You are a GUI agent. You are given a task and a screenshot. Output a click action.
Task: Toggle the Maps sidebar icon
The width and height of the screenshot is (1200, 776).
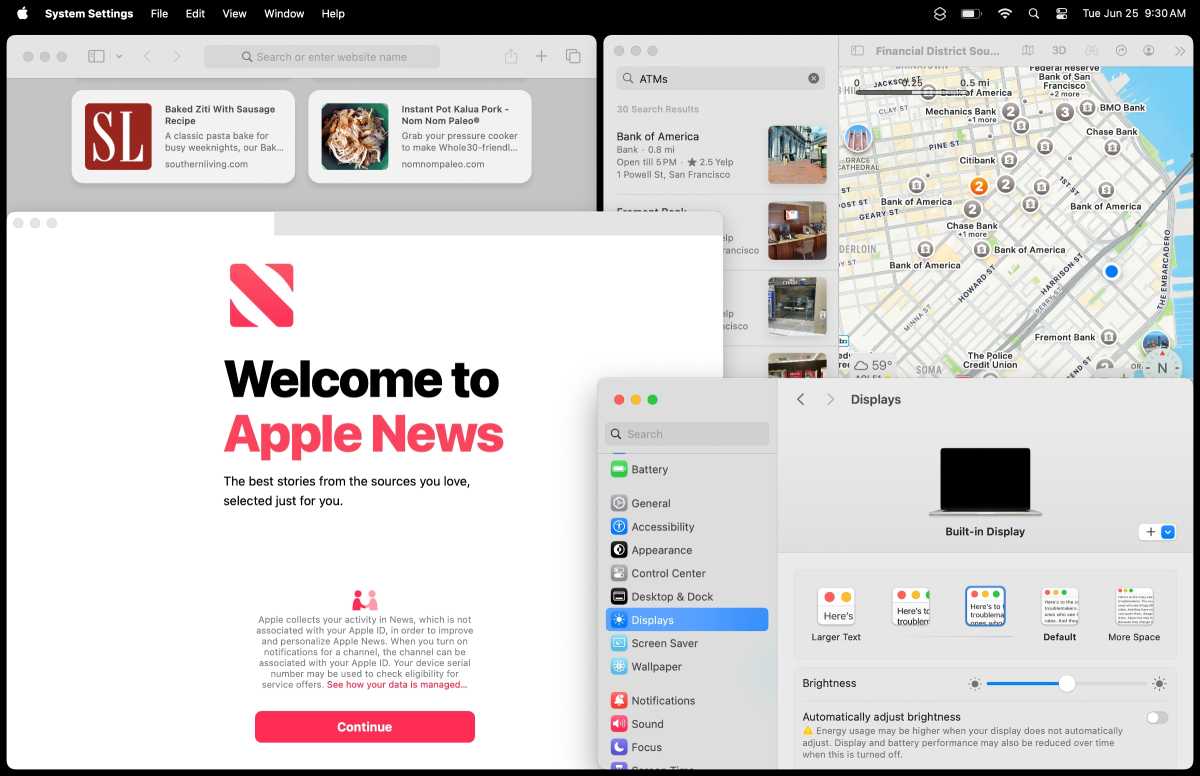pos(857,51)
